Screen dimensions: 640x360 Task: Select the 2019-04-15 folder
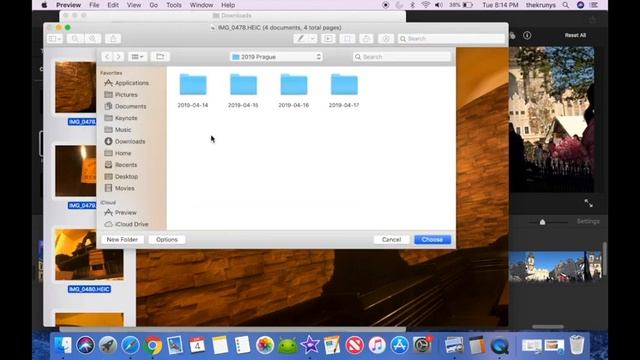(243, 91)
